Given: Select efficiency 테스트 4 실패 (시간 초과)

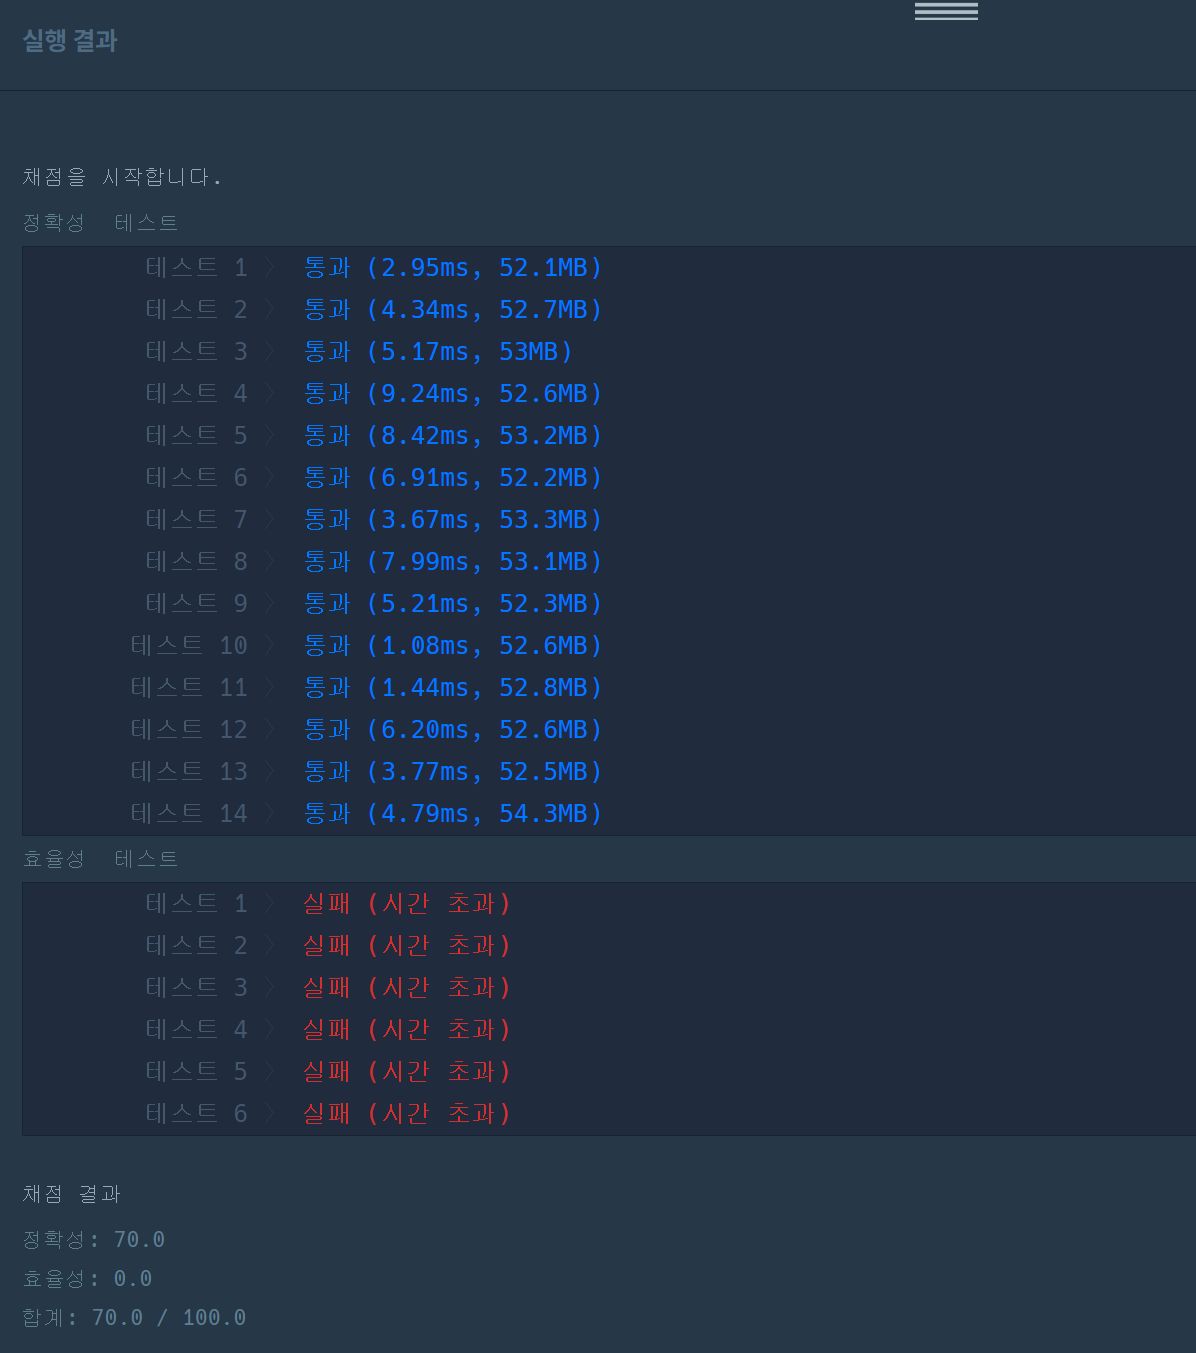Looking at the screenshot, I should tap(407, 1029).
